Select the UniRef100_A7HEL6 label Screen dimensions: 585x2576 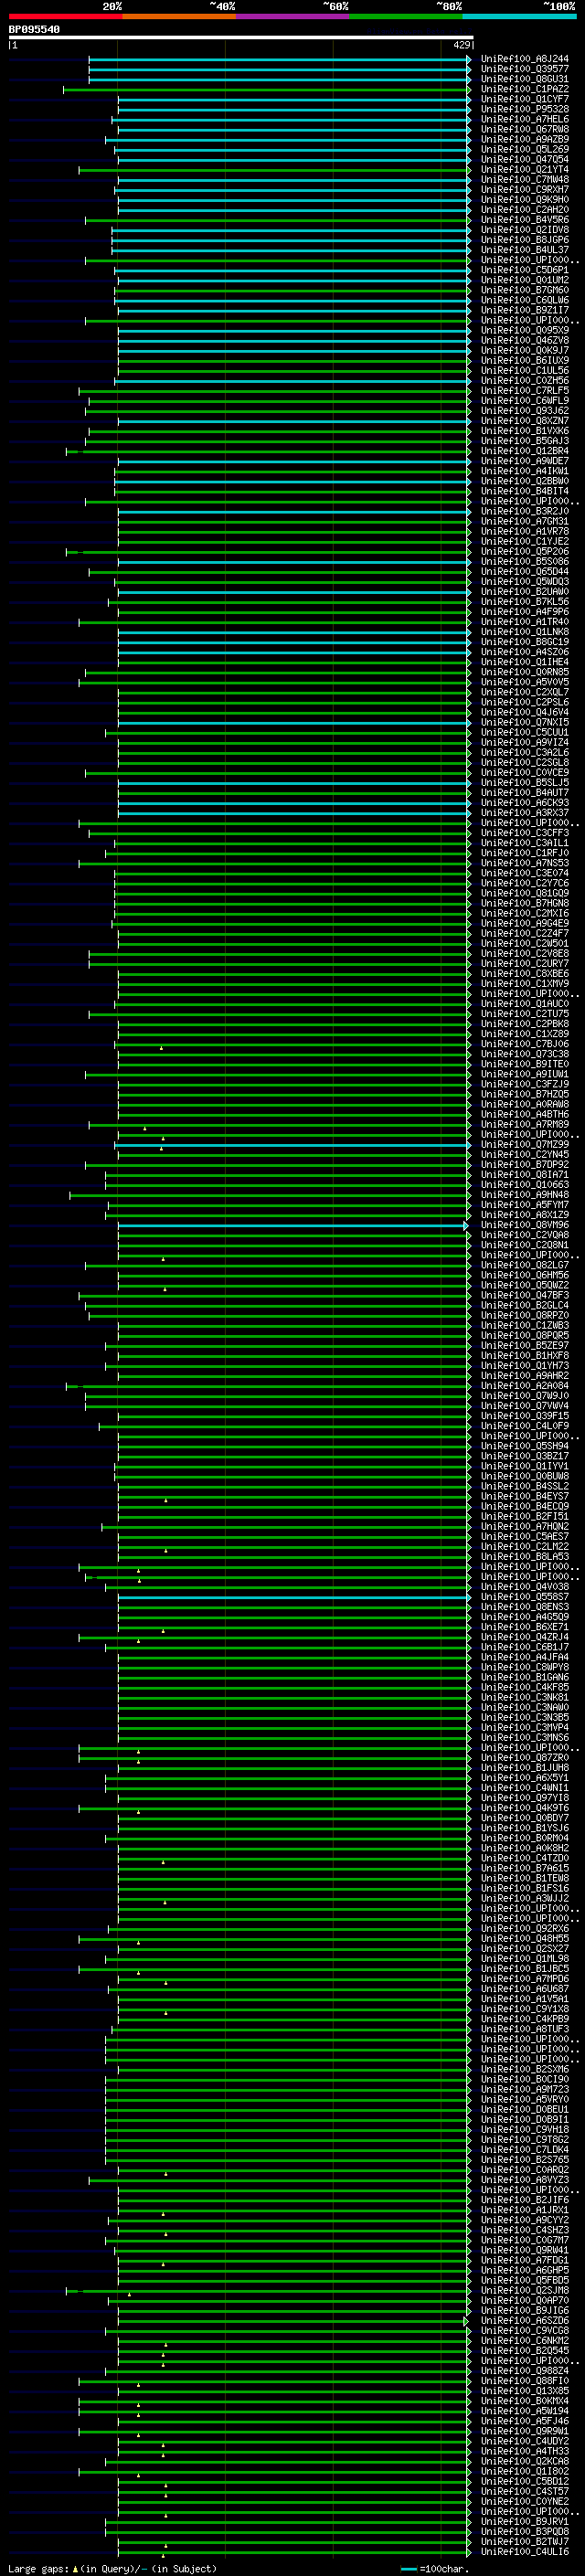524,119
